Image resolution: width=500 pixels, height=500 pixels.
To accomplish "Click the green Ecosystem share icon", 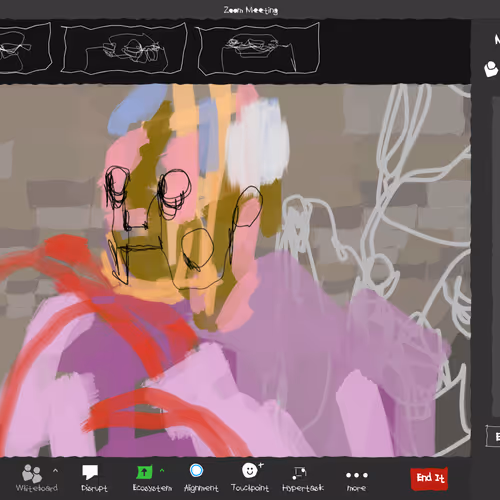I will pyautogui.click(x=144, y=472).
